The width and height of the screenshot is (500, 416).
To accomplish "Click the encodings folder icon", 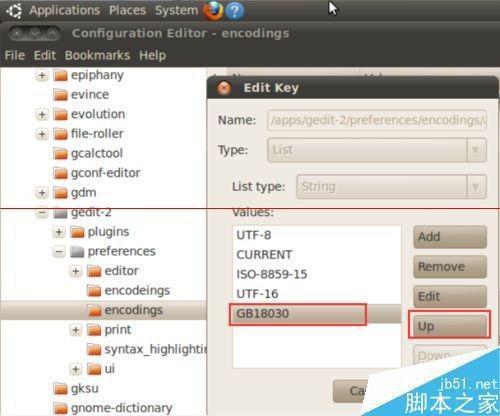I will (94, 310).
